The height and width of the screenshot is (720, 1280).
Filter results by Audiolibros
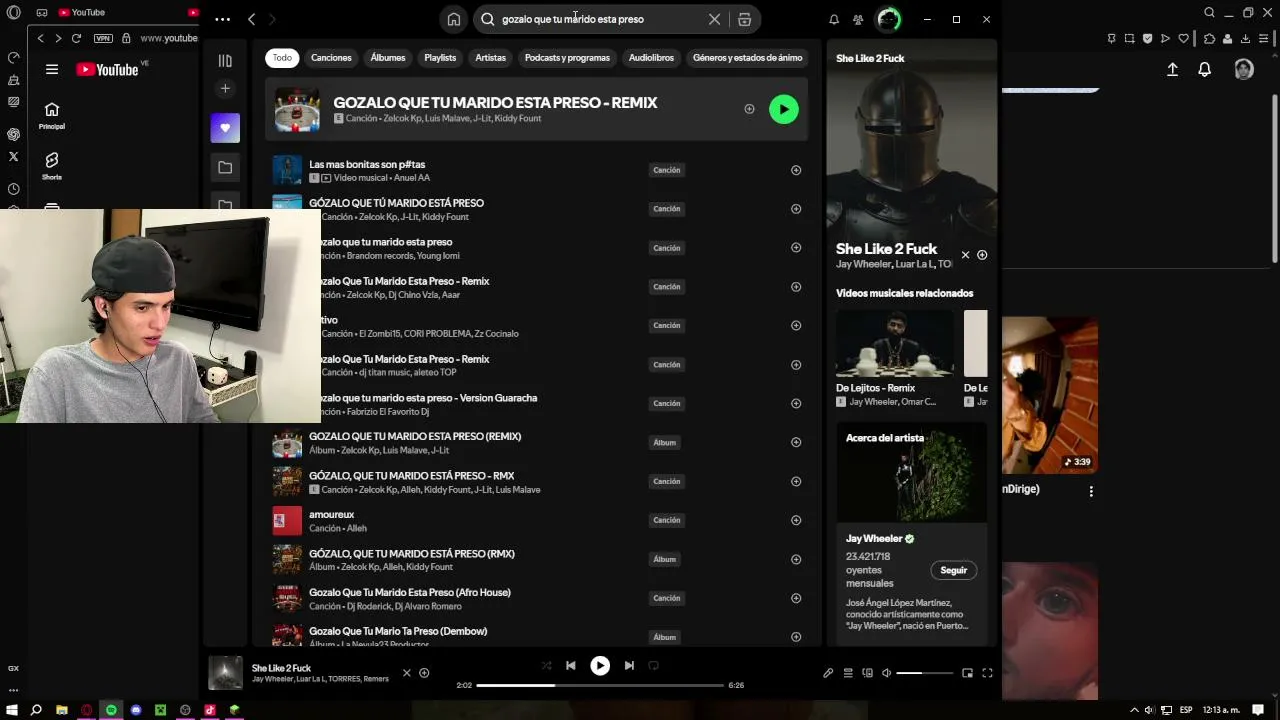(x=651, y=58)
